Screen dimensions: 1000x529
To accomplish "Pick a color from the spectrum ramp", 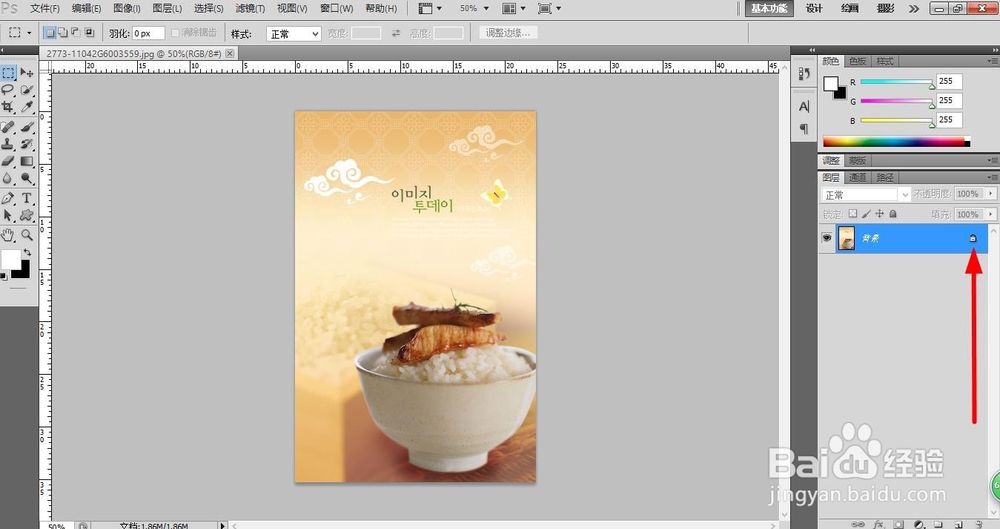I will pyautogui.click(x=896, y=142).
